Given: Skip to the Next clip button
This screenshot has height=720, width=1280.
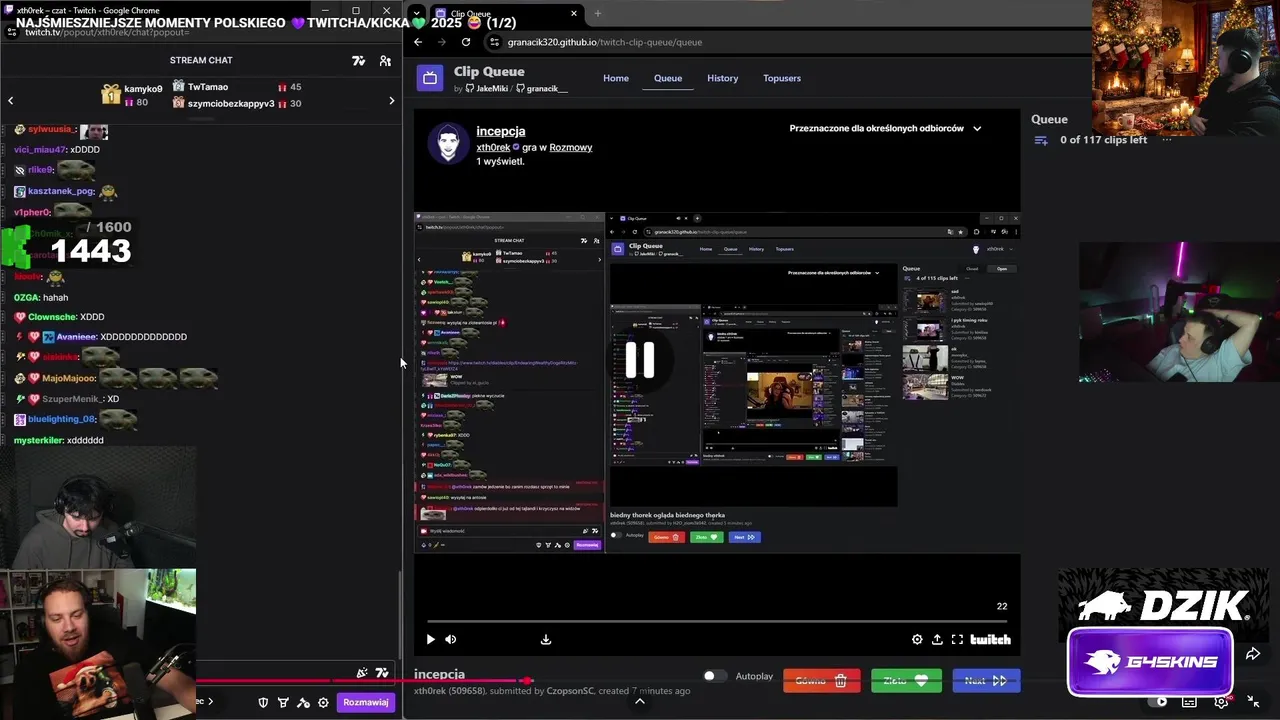Looking at the screenshot, I should pyautogui.click(x=986, y=681).
